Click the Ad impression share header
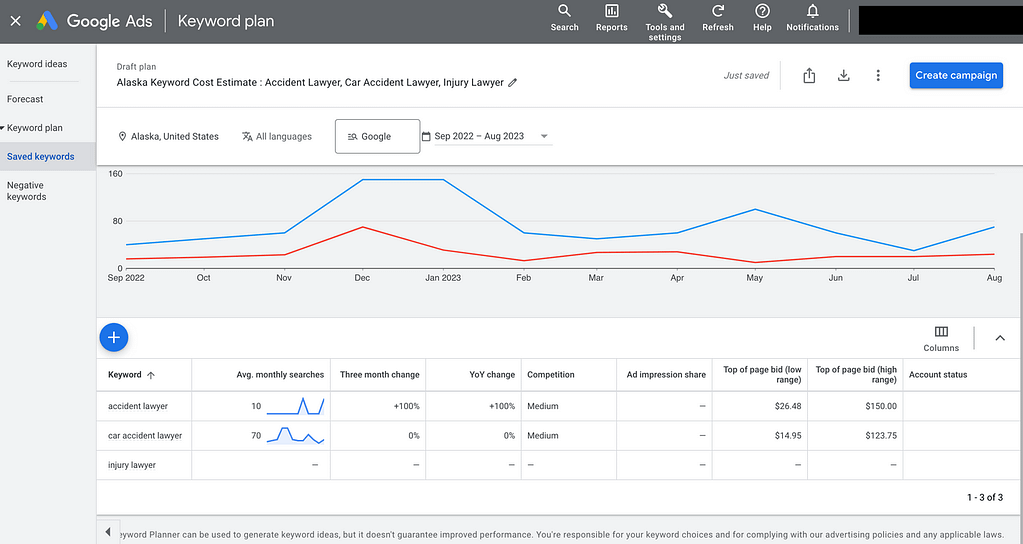The width and height of the screenshot is (1023, 544). 666,375
